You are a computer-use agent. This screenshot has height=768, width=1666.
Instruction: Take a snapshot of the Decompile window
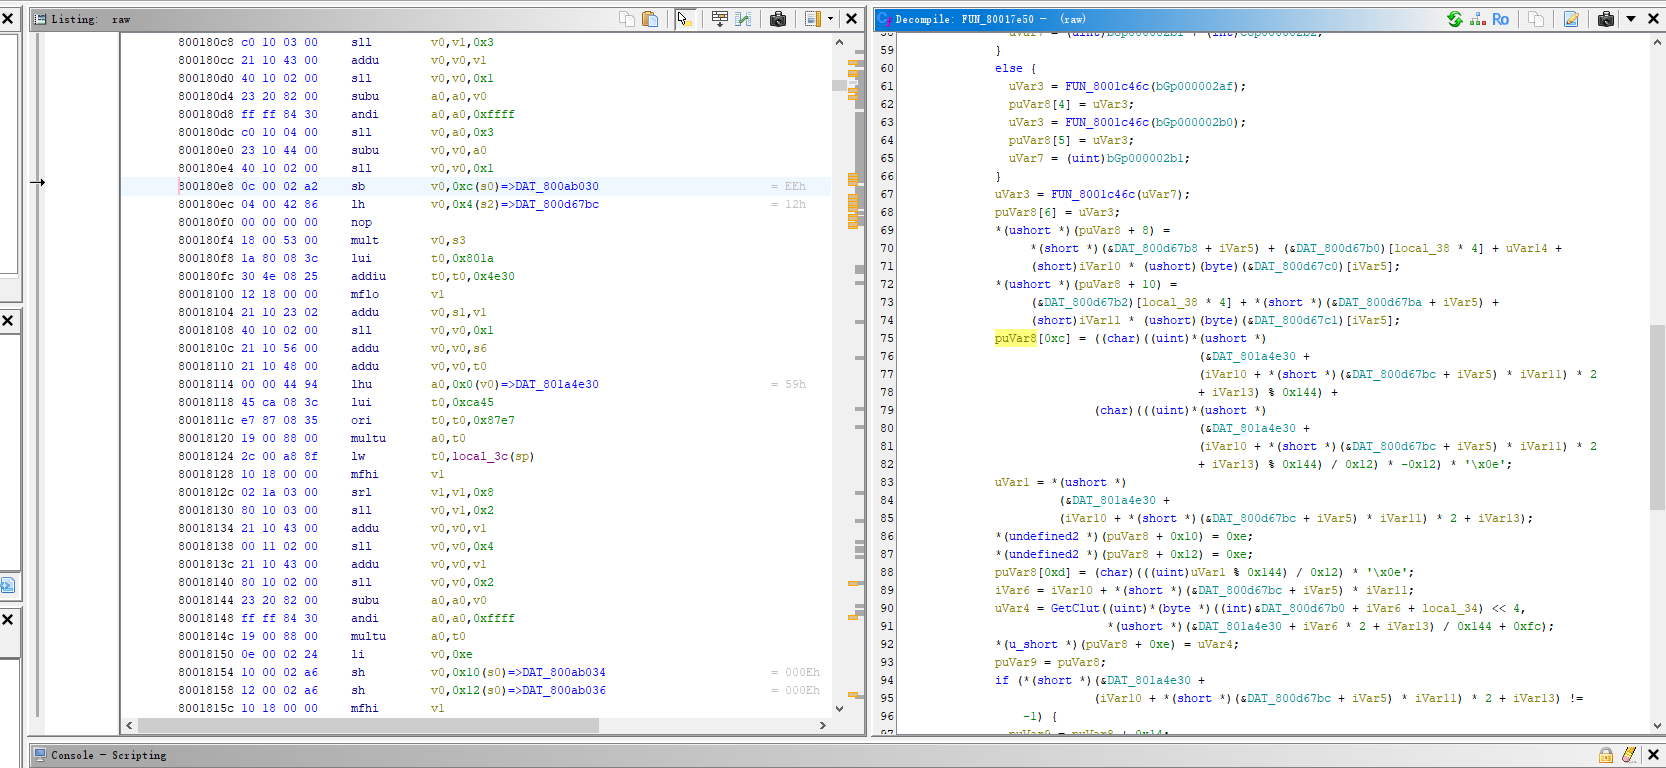pyautogui.click(x=1606, y=19)
